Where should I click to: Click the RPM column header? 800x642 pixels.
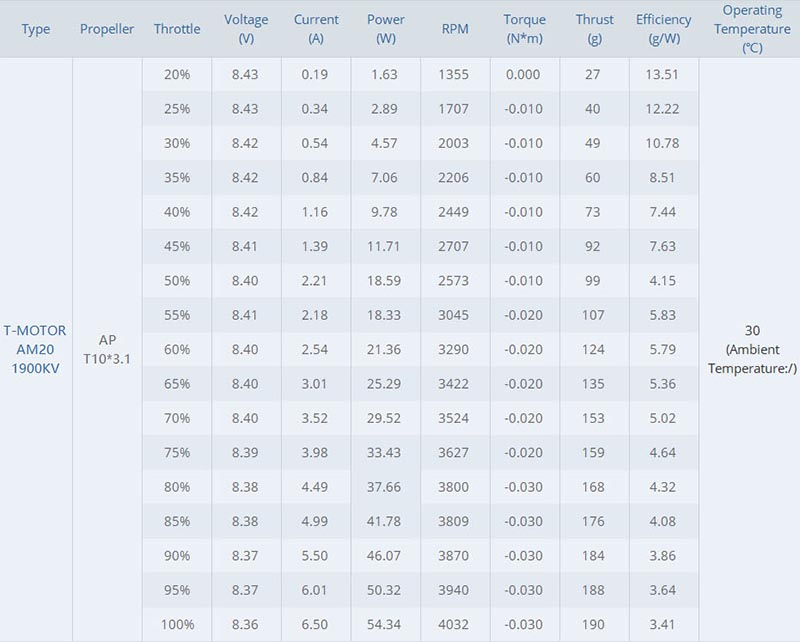(455, 29)
